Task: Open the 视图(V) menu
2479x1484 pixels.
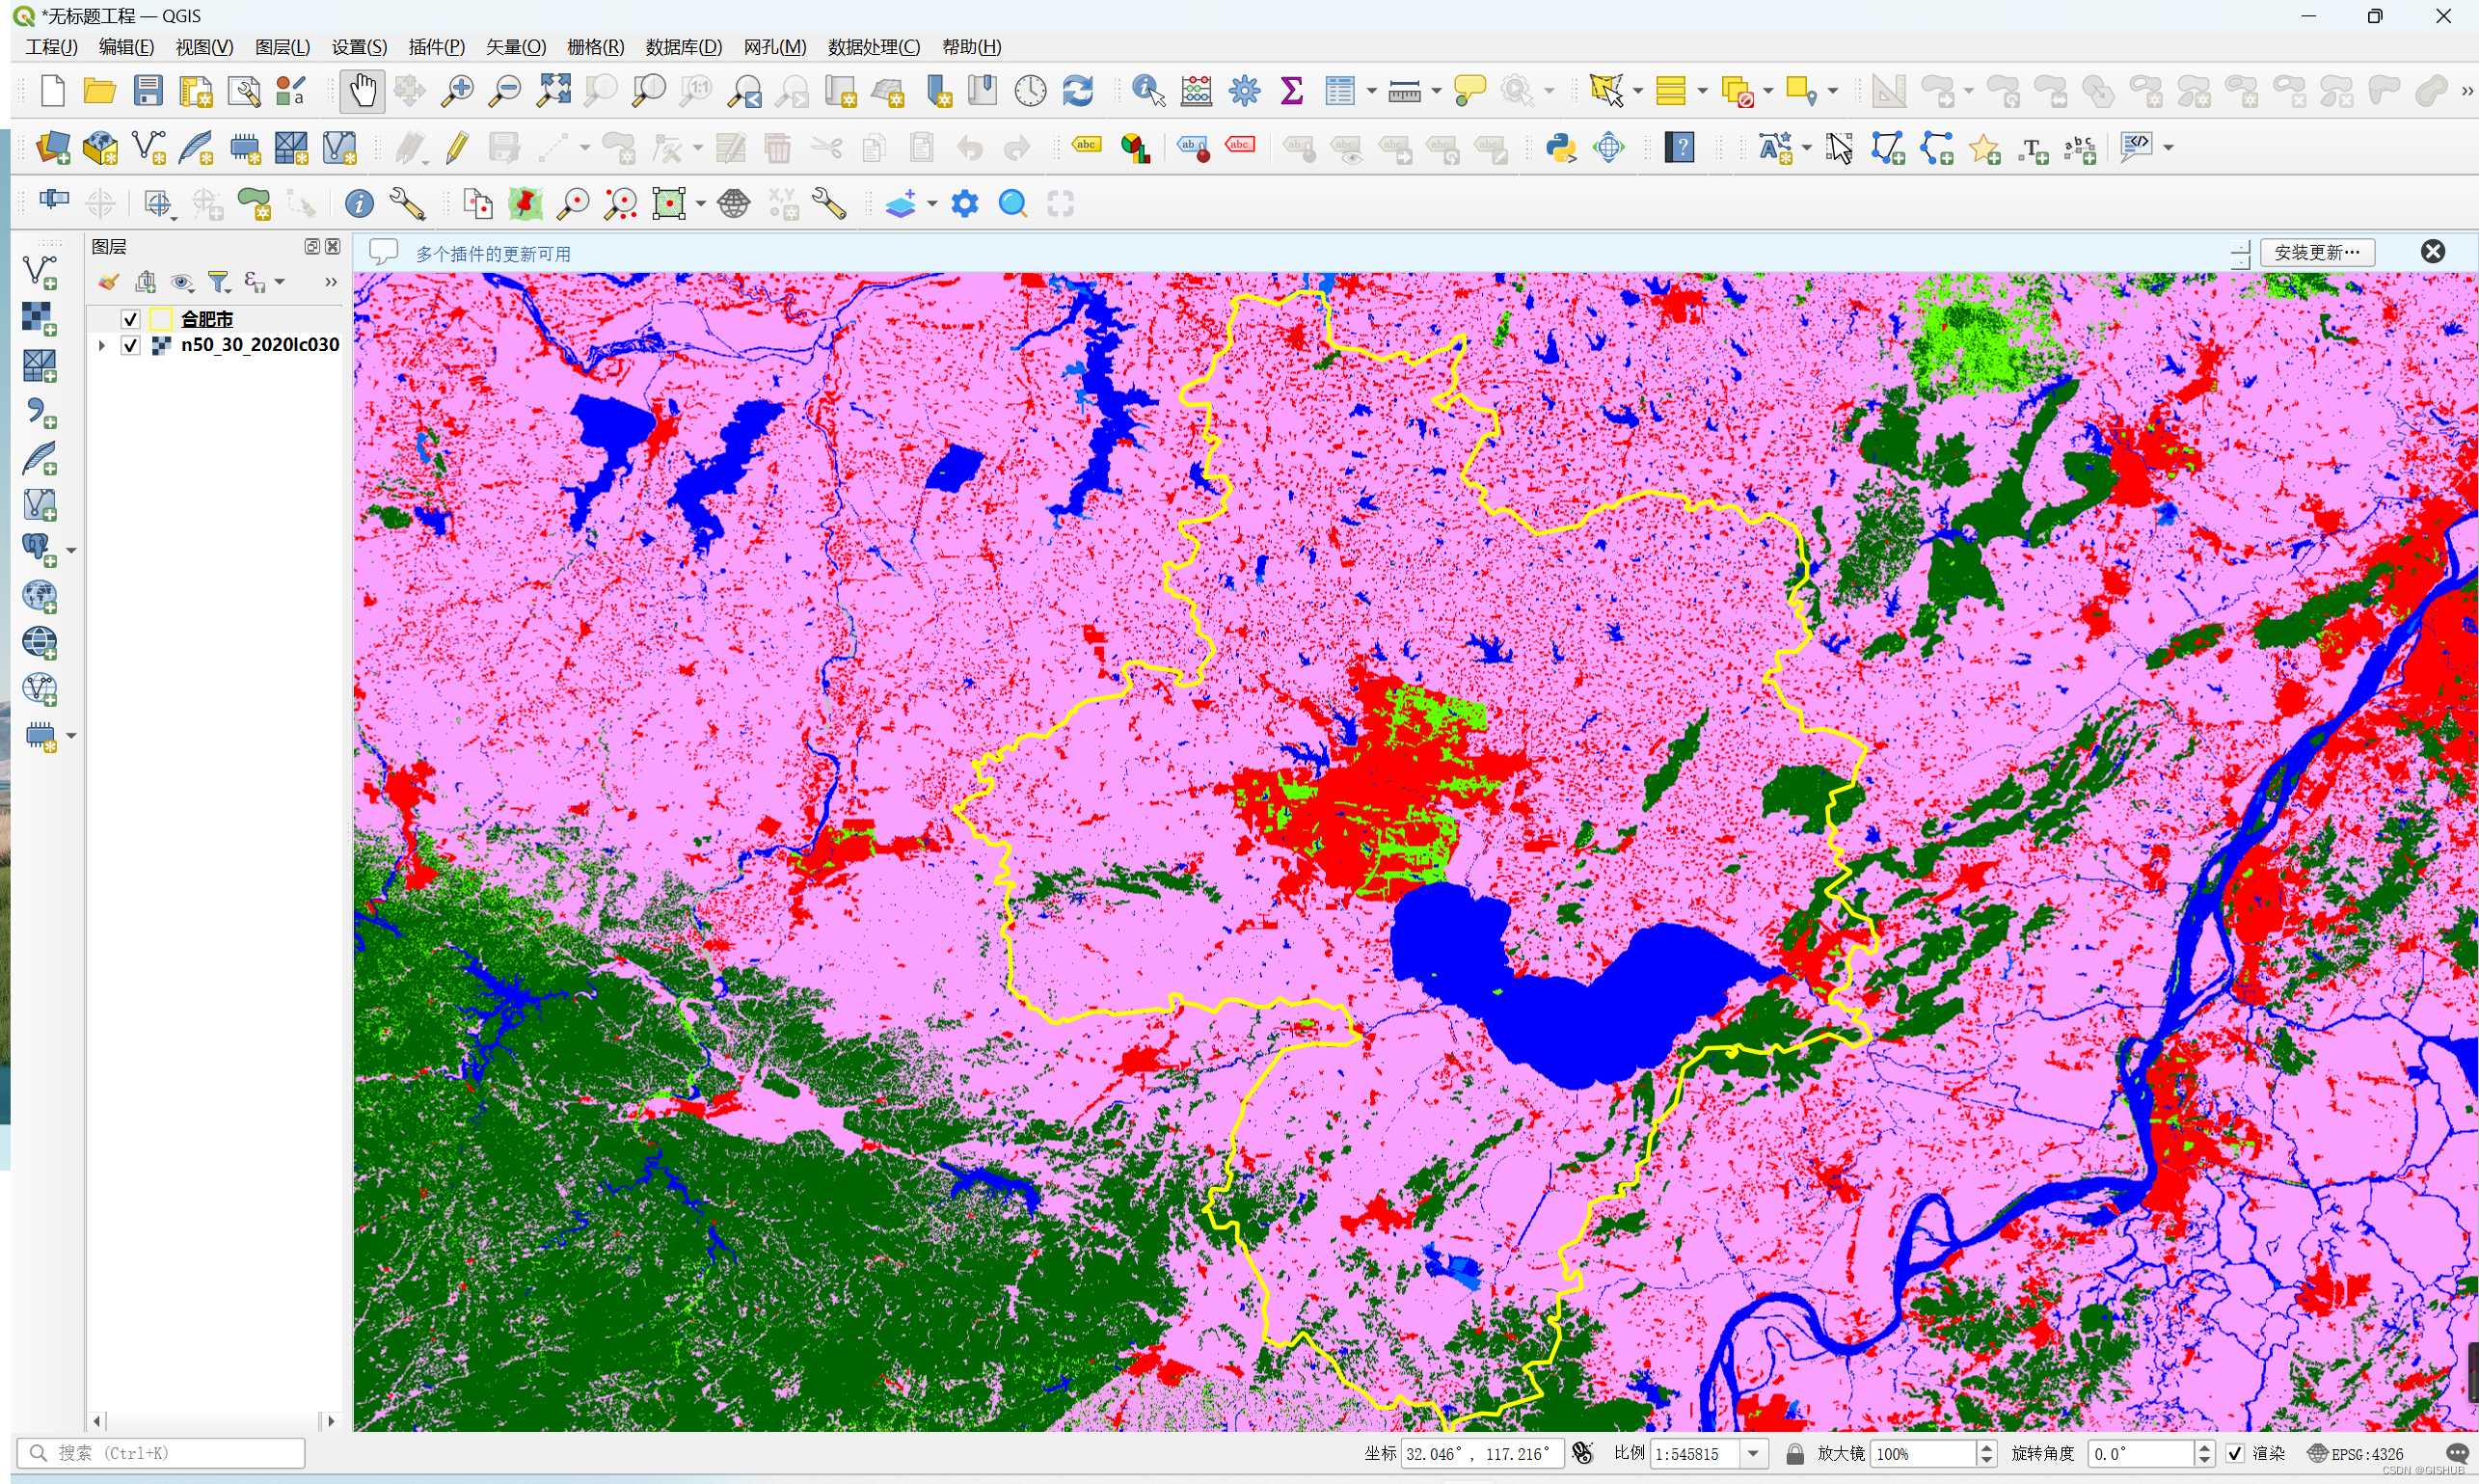Action: tap(204, 47)
